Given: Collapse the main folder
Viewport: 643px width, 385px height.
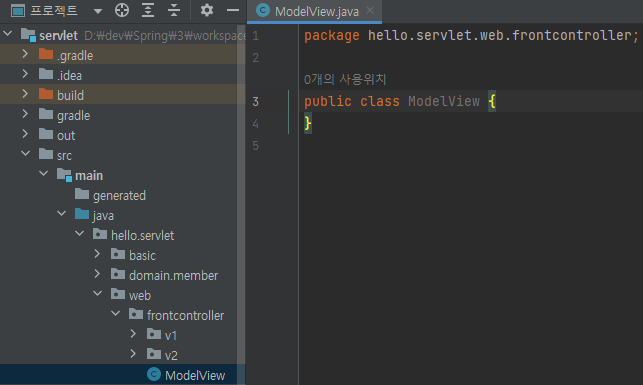Looking at the screenshot, I should 43,174.
